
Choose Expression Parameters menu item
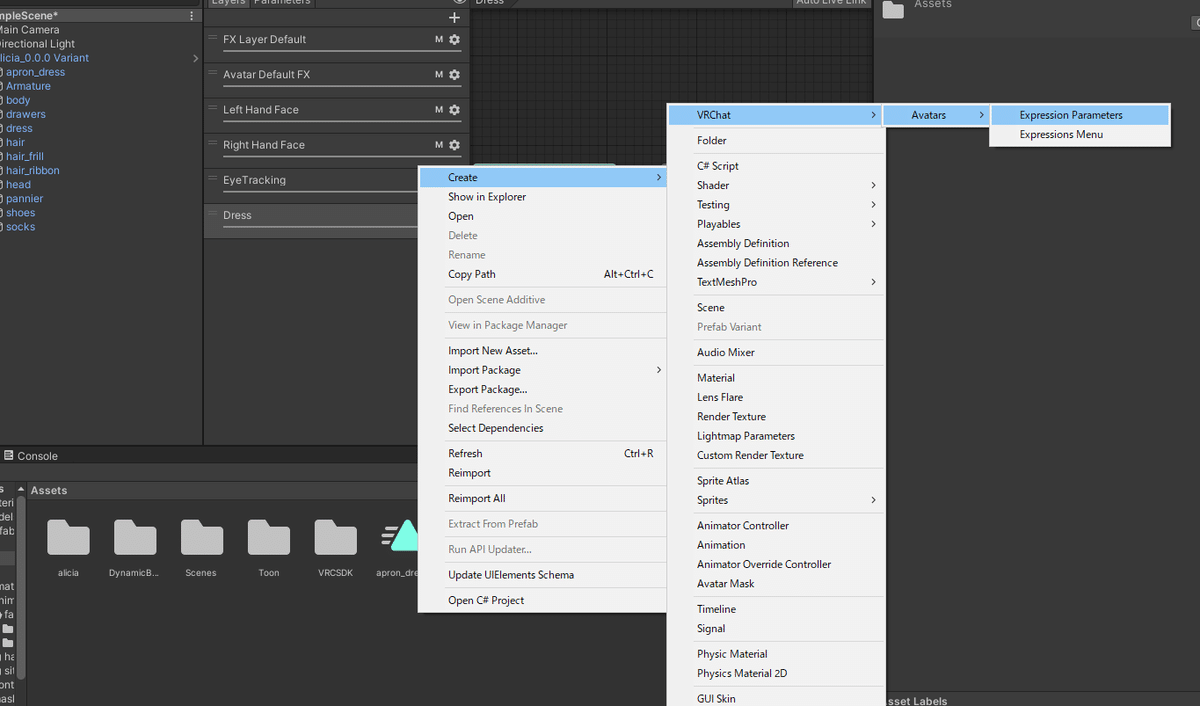1079,115
